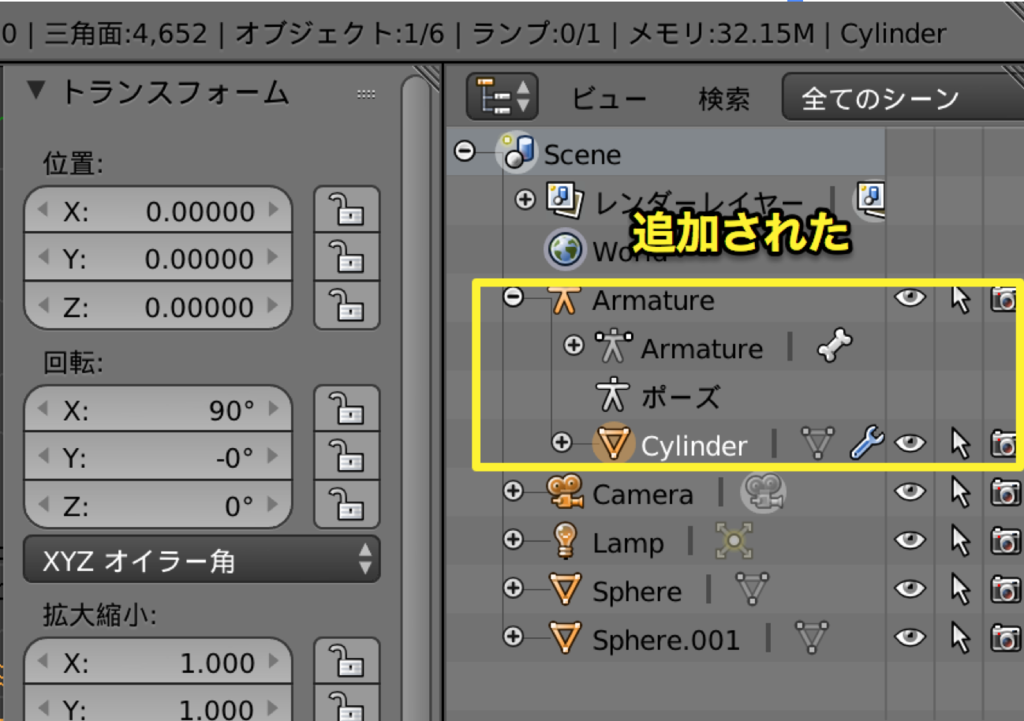Expand the Camera node
1024x721 pixels.
pyautogui.click(x=513, y=490)
